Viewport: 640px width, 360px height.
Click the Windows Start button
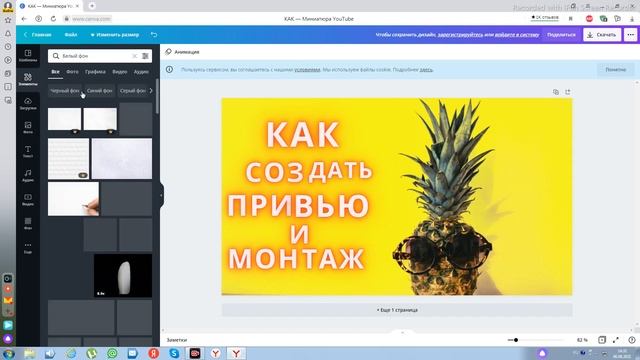(8, 353)
